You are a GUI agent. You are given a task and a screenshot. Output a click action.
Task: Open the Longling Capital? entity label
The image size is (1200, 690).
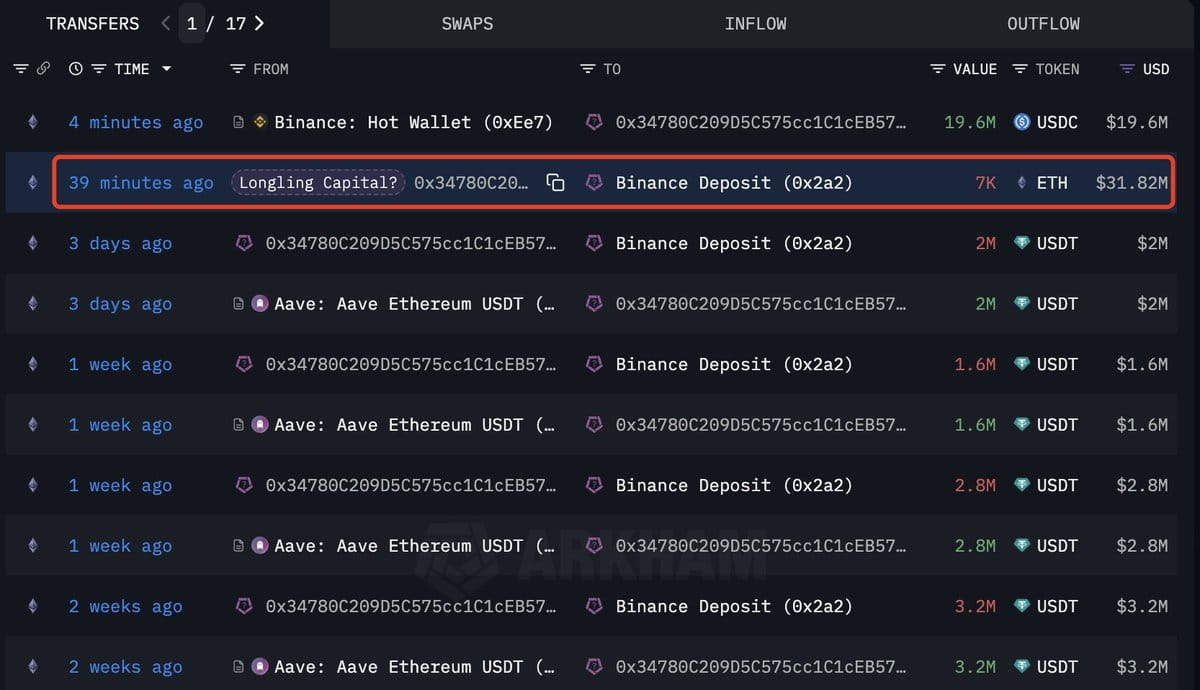pyautogui.click(x=318, y=183)
